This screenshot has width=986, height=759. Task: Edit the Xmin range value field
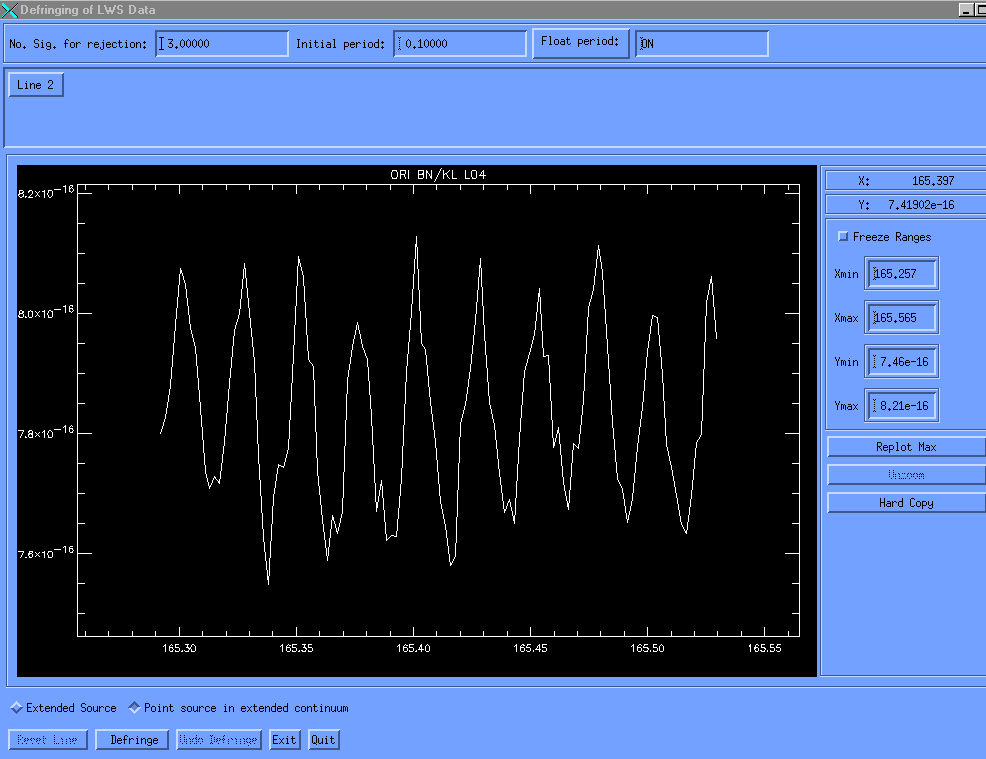902,274
